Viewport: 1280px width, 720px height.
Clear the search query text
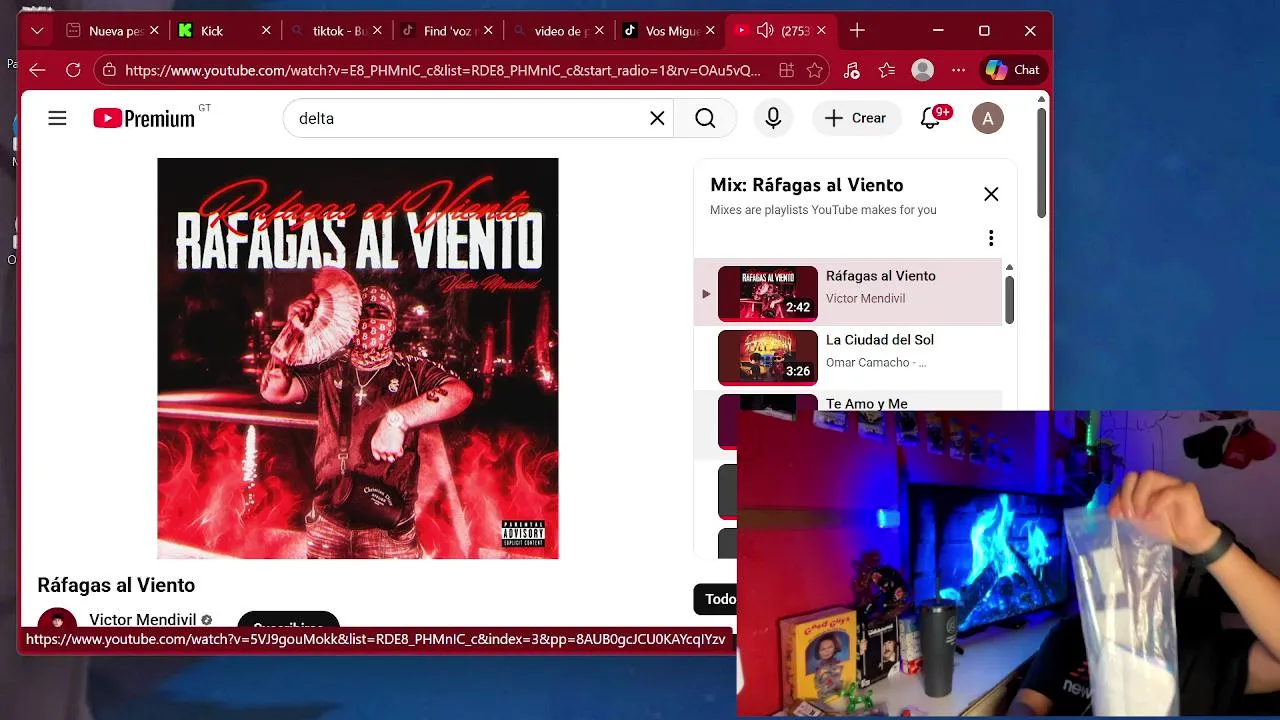click(x=657, y=118)
